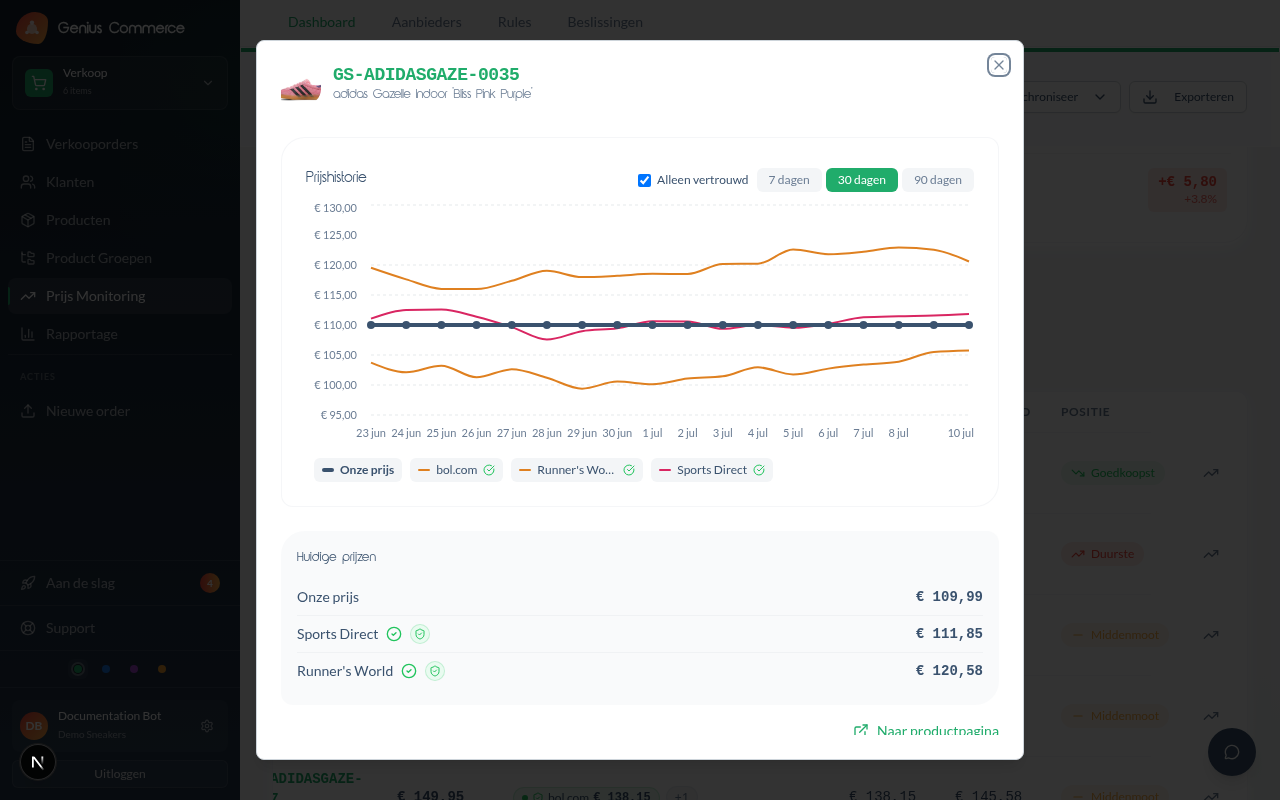Click the Support sidebar icon
1280x800 pixels.
[x=27, y=628]
